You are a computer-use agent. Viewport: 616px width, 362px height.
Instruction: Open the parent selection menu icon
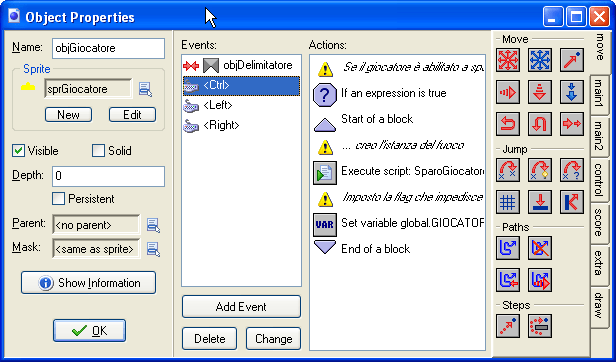[153, 225]
